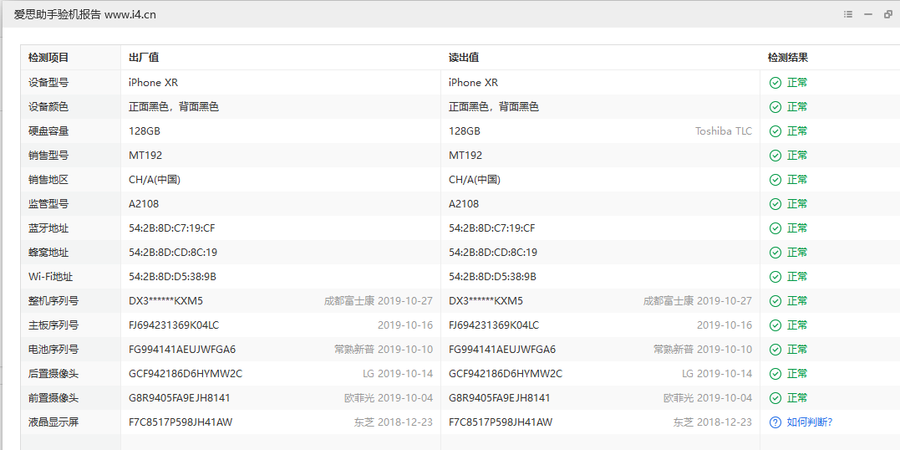Click the green check icon for 前置摄像头 row

(775, 398)
